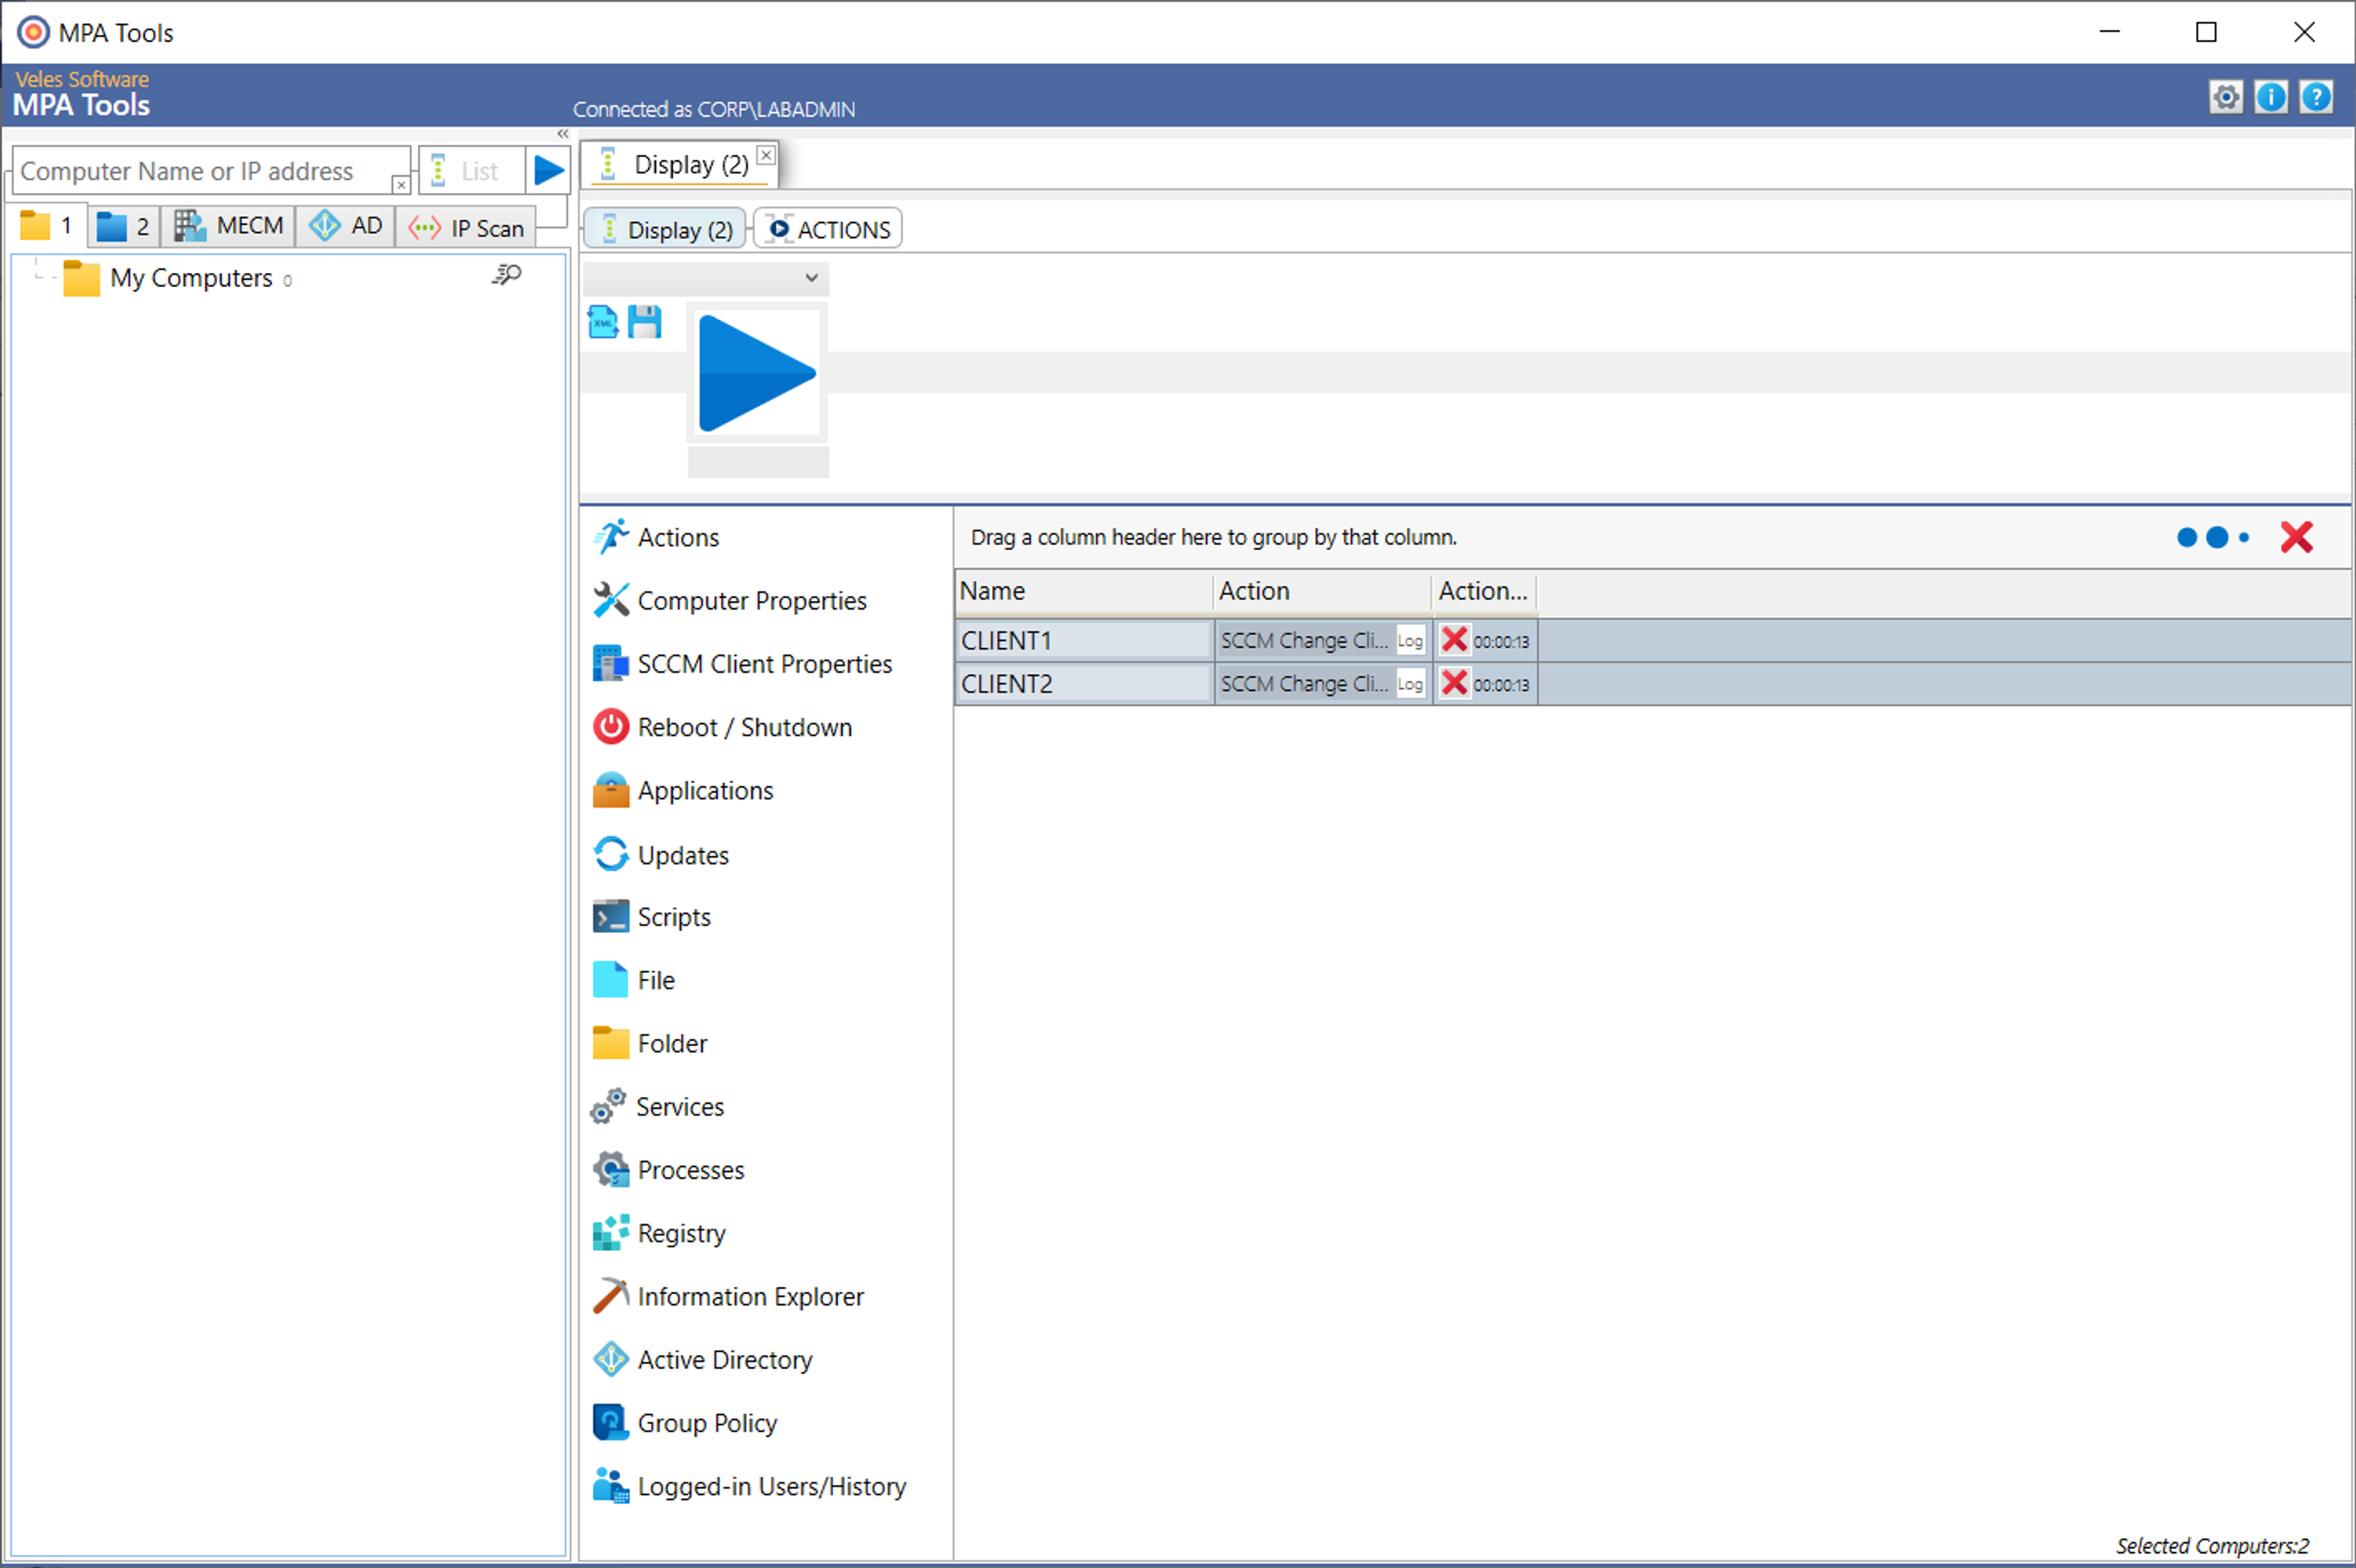Collapse the left panel with double chevron
The image size is (2356, 1568).
[563, 134]
